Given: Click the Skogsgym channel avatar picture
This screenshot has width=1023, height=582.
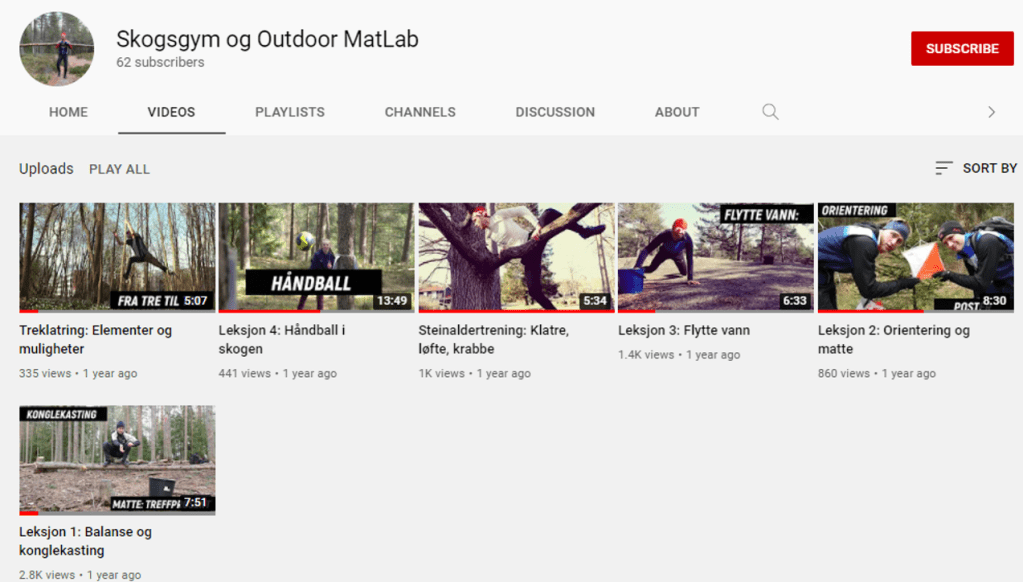Looking at the screenshot, I should 57,49.
